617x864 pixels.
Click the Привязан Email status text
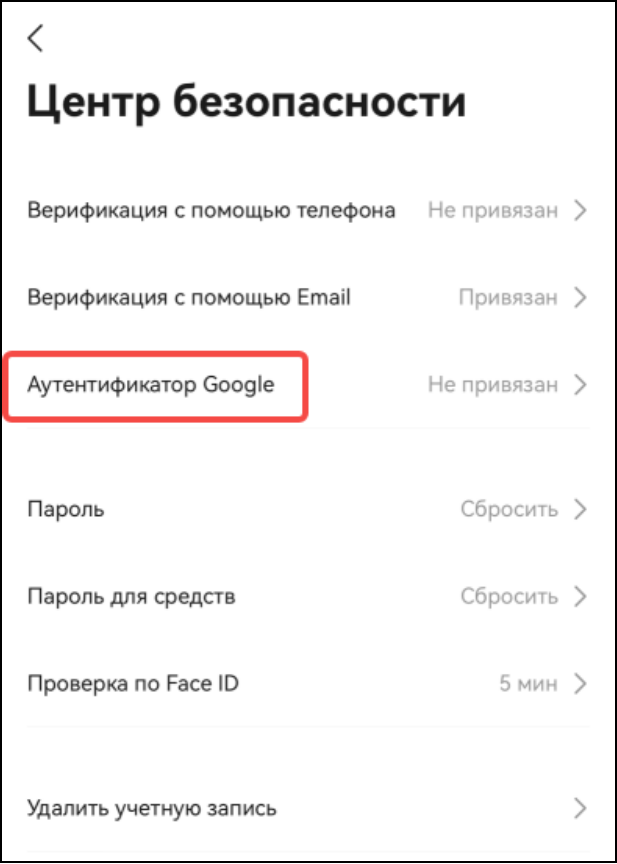click(508, 298)
